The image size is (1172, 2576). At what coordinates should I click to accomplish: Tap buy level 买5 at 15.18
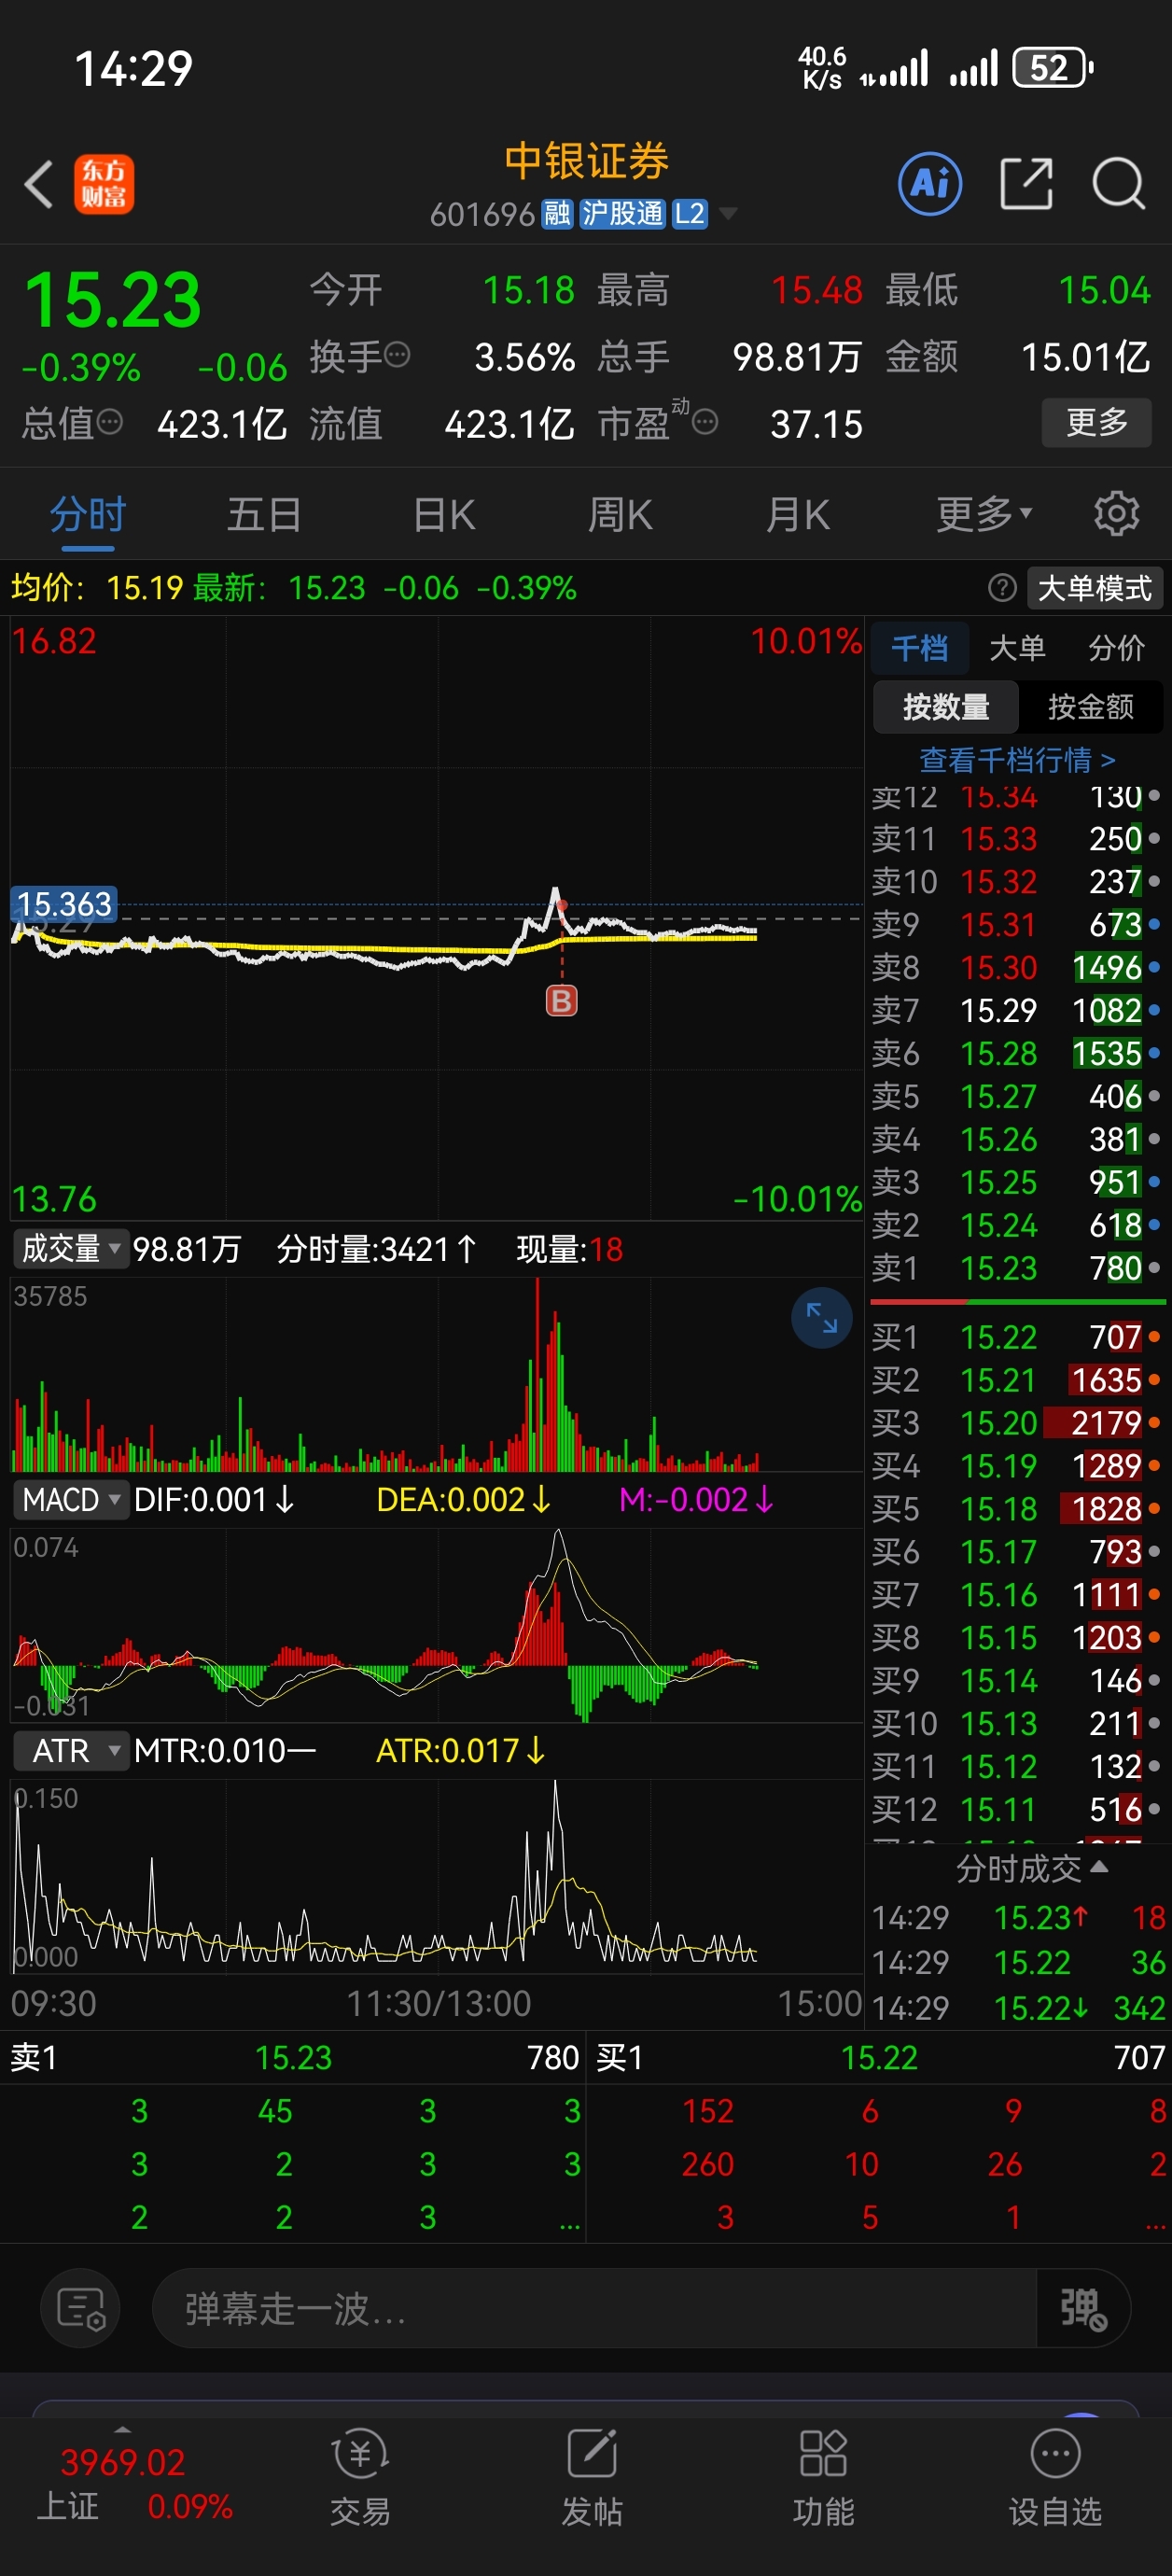(x=1016, y=1508)
